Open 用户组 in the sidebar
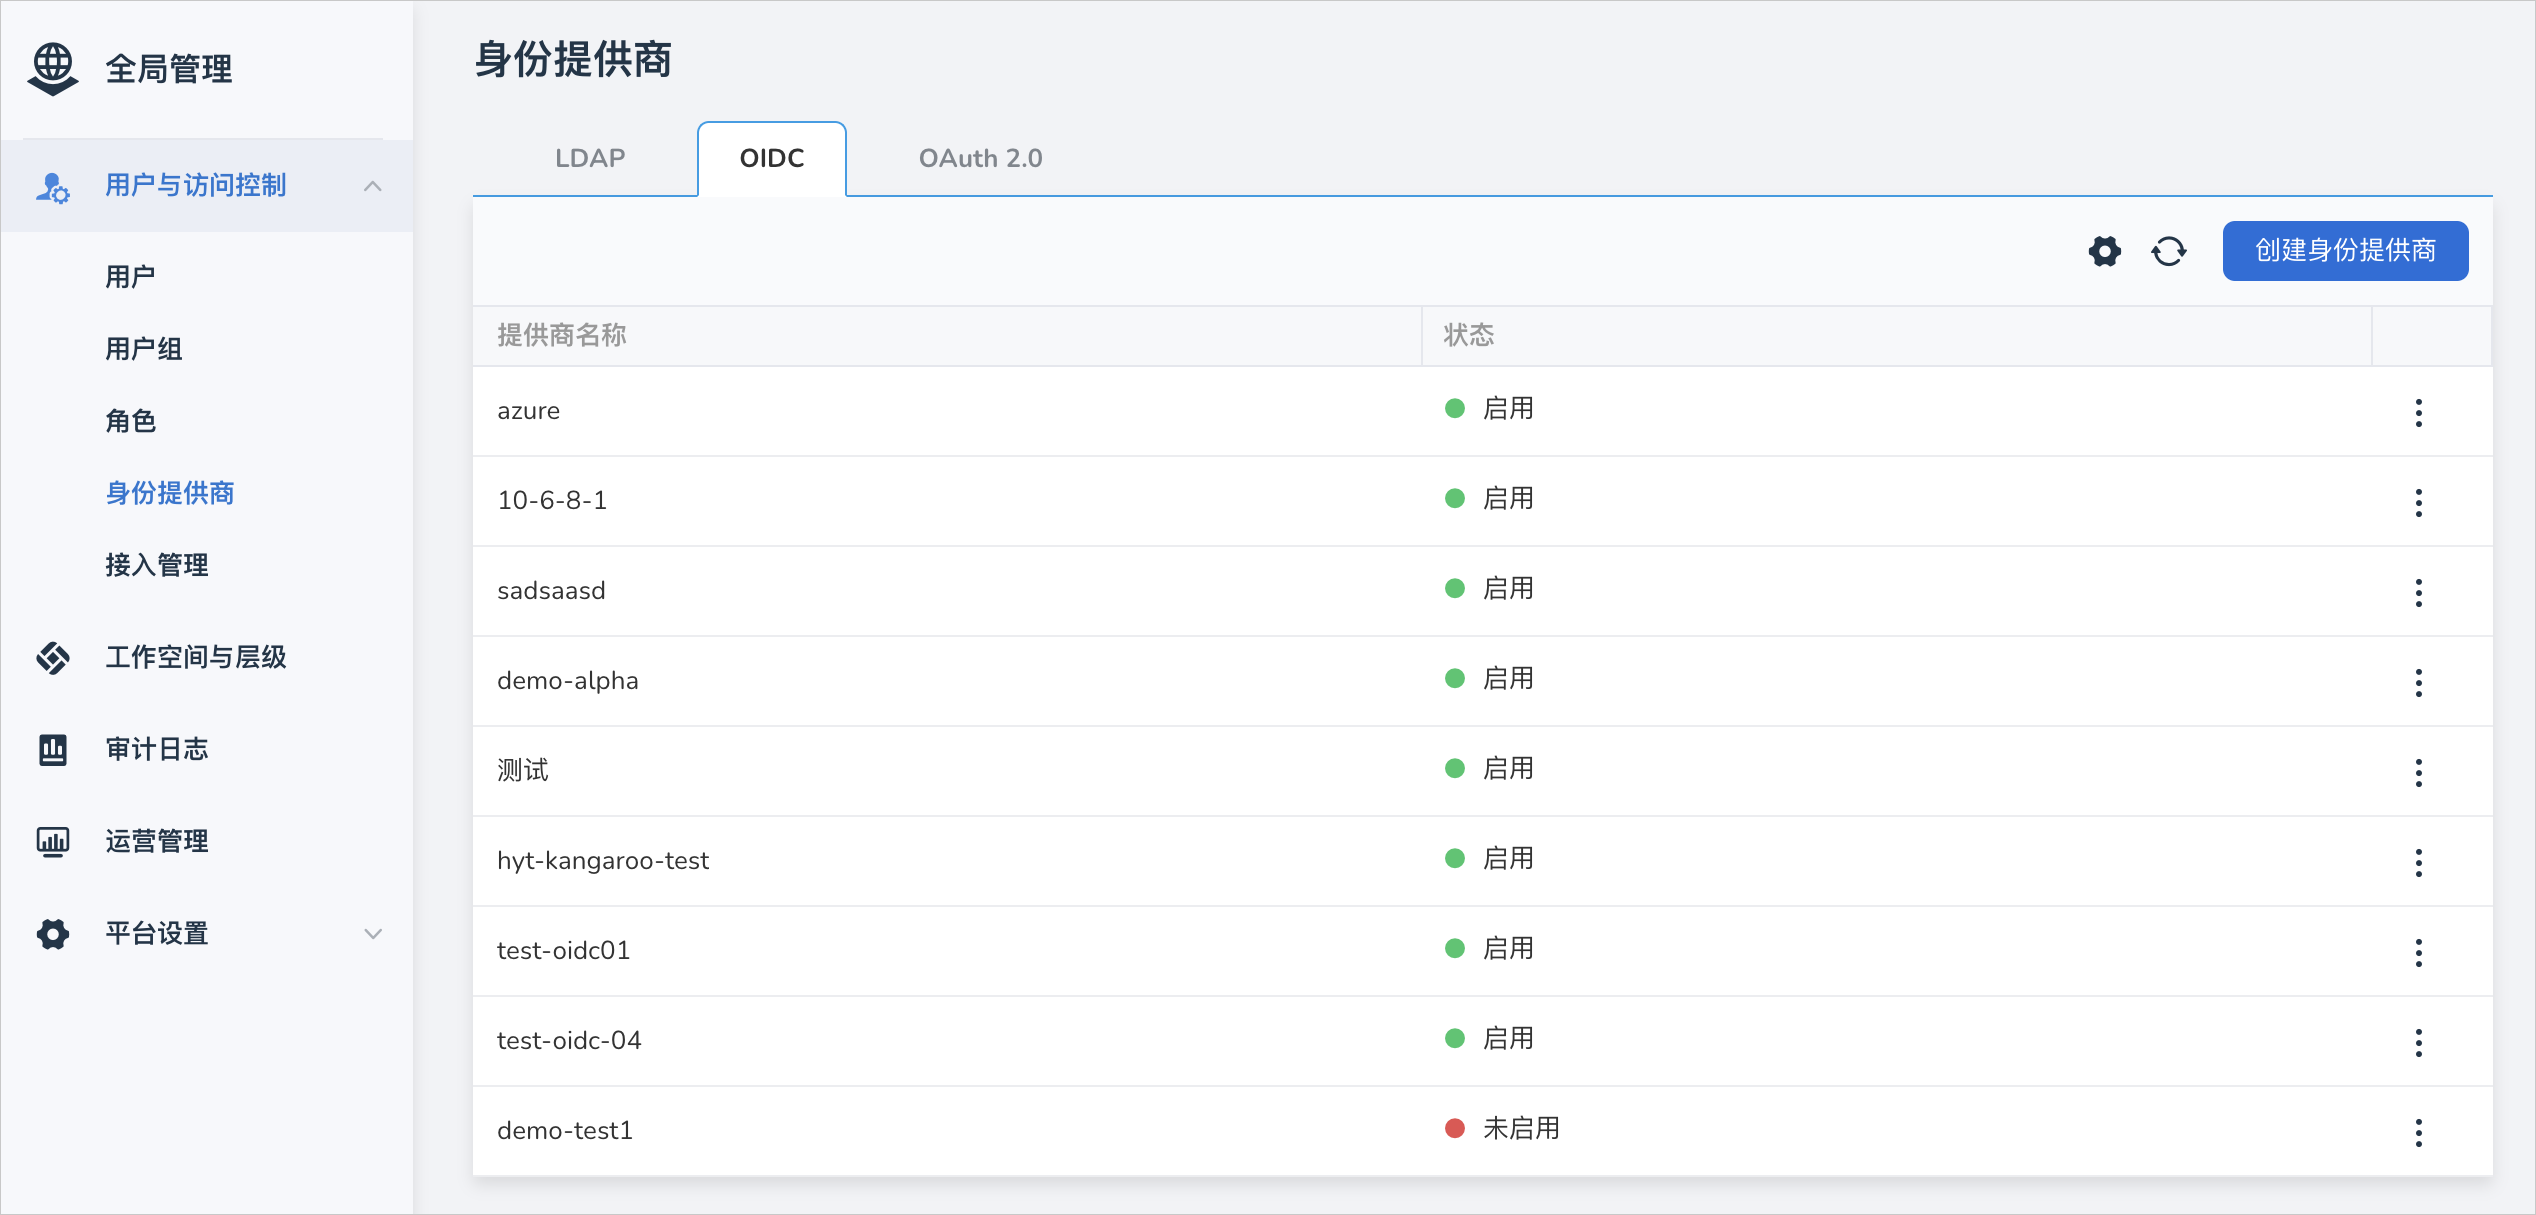This screenshot has height=1215, width=2536. pyautogui.click(x=144, y=349)
